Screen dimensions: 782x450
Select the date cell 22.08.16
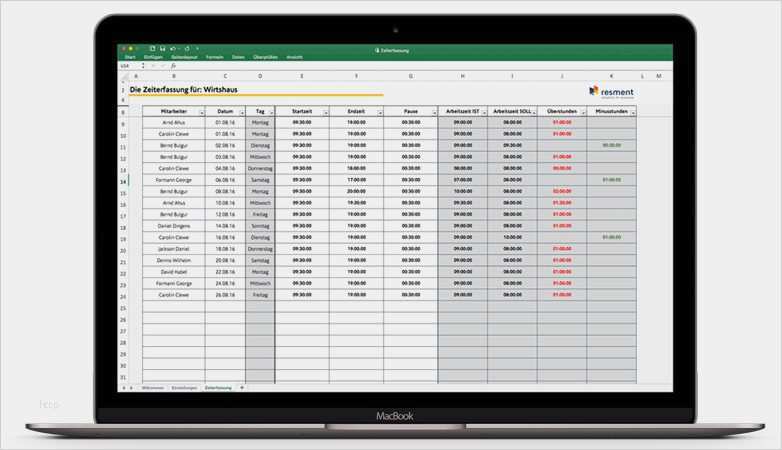tap(225, 272)
